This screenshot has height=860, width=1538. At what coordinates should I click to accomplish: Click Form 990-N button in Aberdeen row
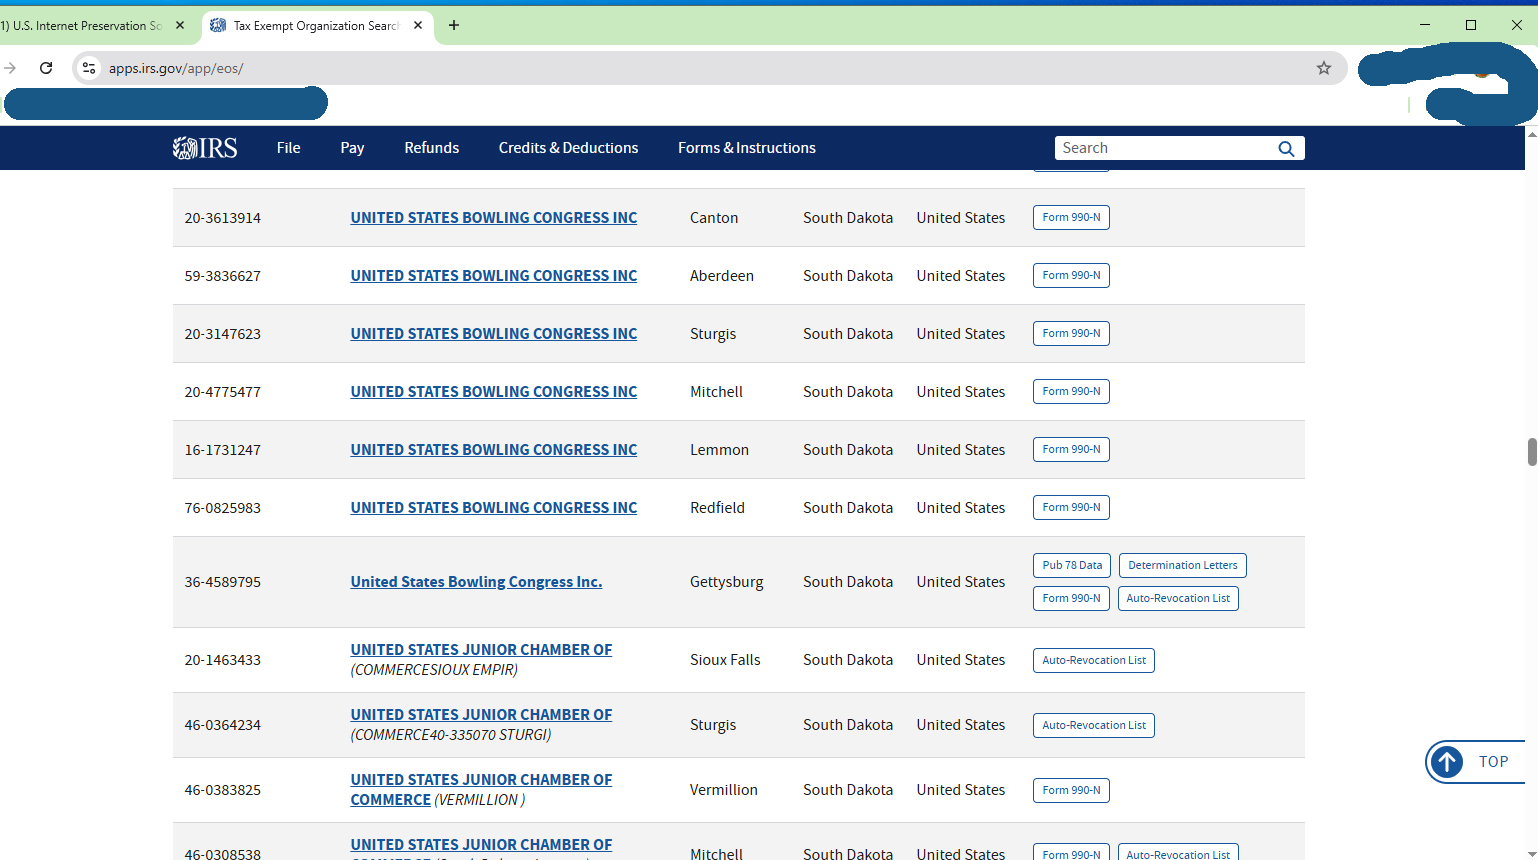(x=1071, y=276)
